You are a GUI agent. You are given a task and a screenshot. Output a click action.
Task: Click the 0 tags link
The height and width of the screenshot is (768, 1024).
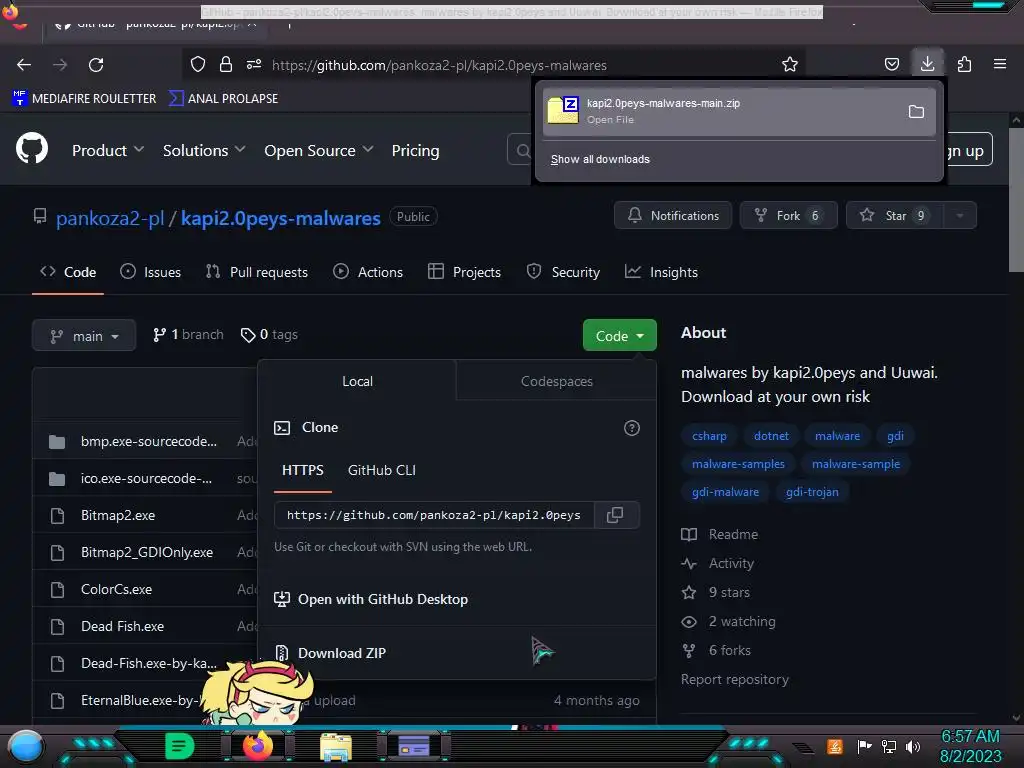[269, 334]
